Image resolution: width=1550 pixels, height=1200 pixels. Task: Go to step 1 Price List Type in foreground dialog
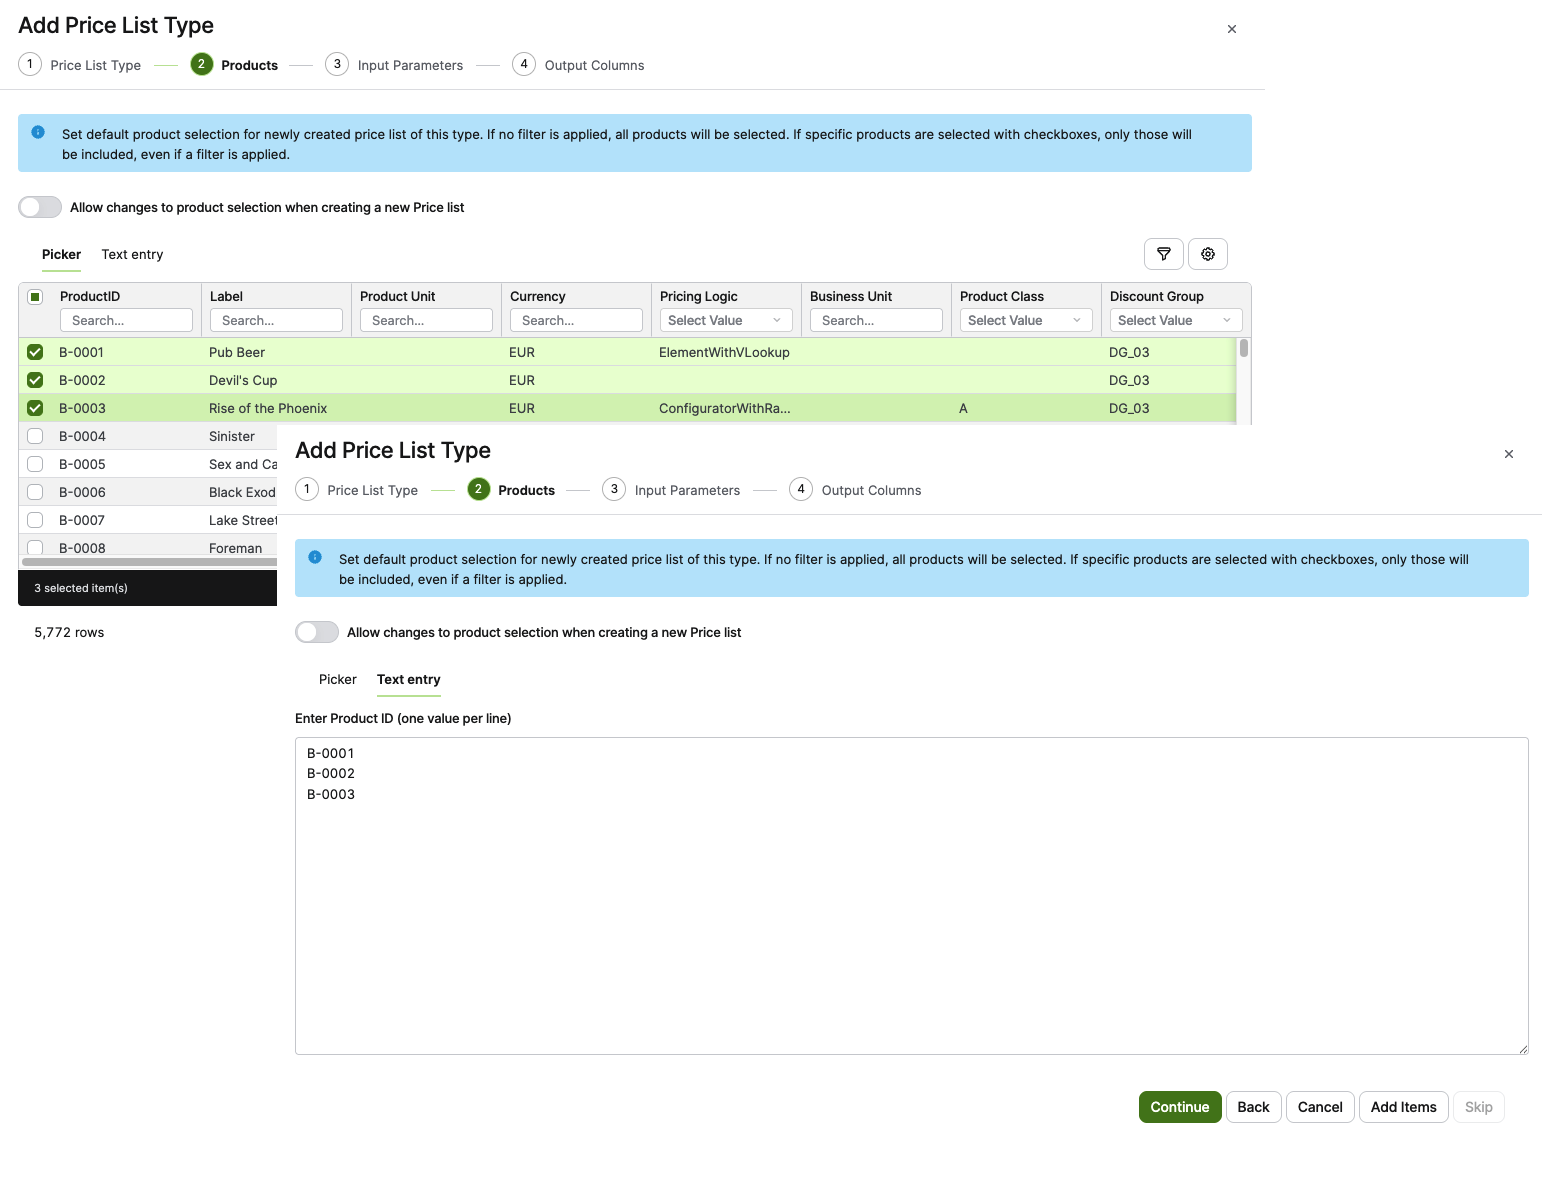[x=357, y=490]
